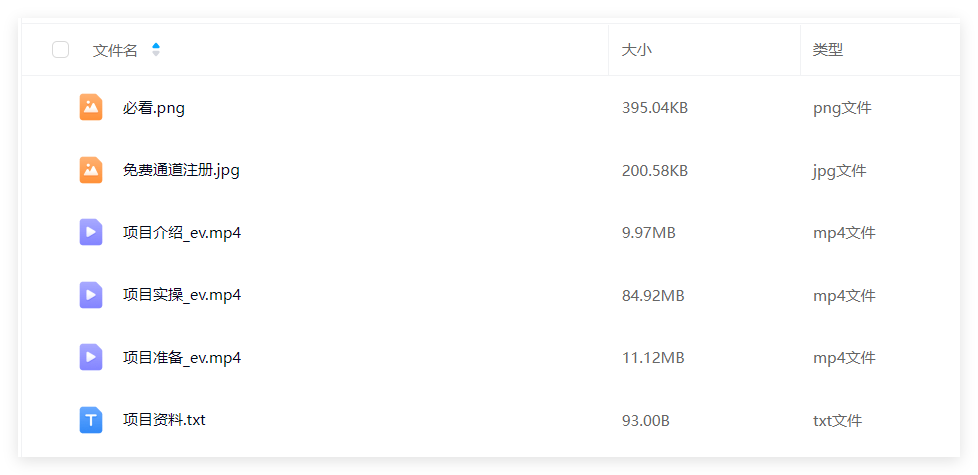Open the file 必看.png
The width and height of the screenshot is (978, 475).
(154, 108)
